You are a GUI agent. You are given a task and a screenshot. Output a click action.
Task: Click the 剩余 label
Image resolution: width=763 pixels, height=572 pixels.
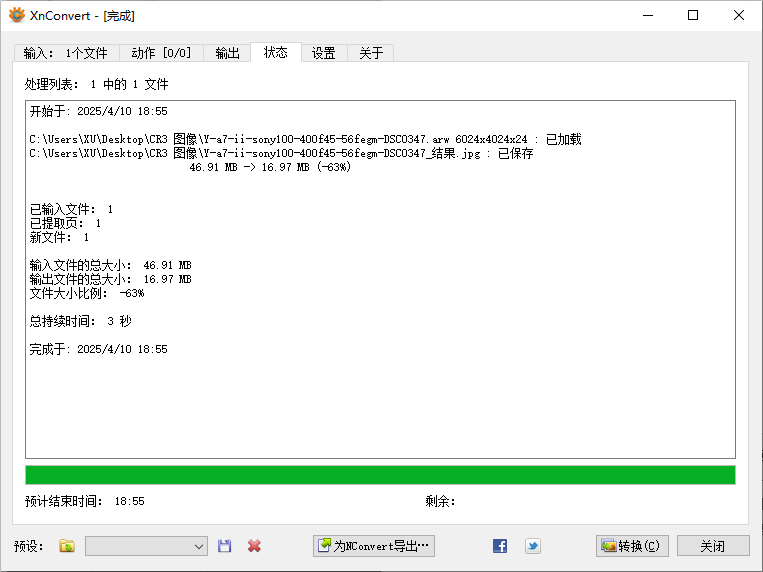(x=440, y=501)
